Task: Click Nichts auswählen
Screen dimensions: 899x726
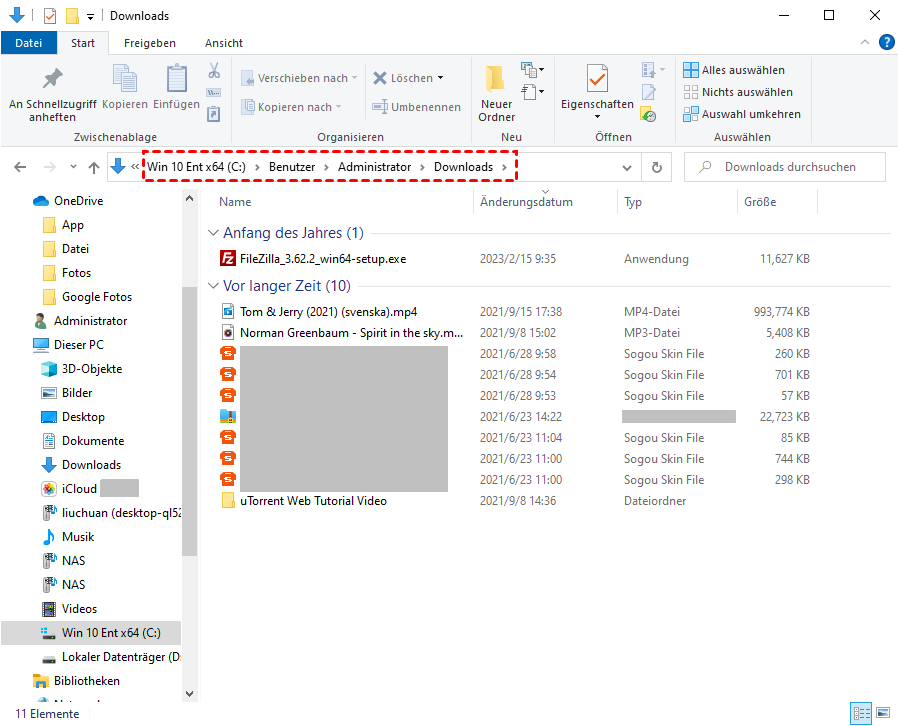Action: [x=738, y=92]
